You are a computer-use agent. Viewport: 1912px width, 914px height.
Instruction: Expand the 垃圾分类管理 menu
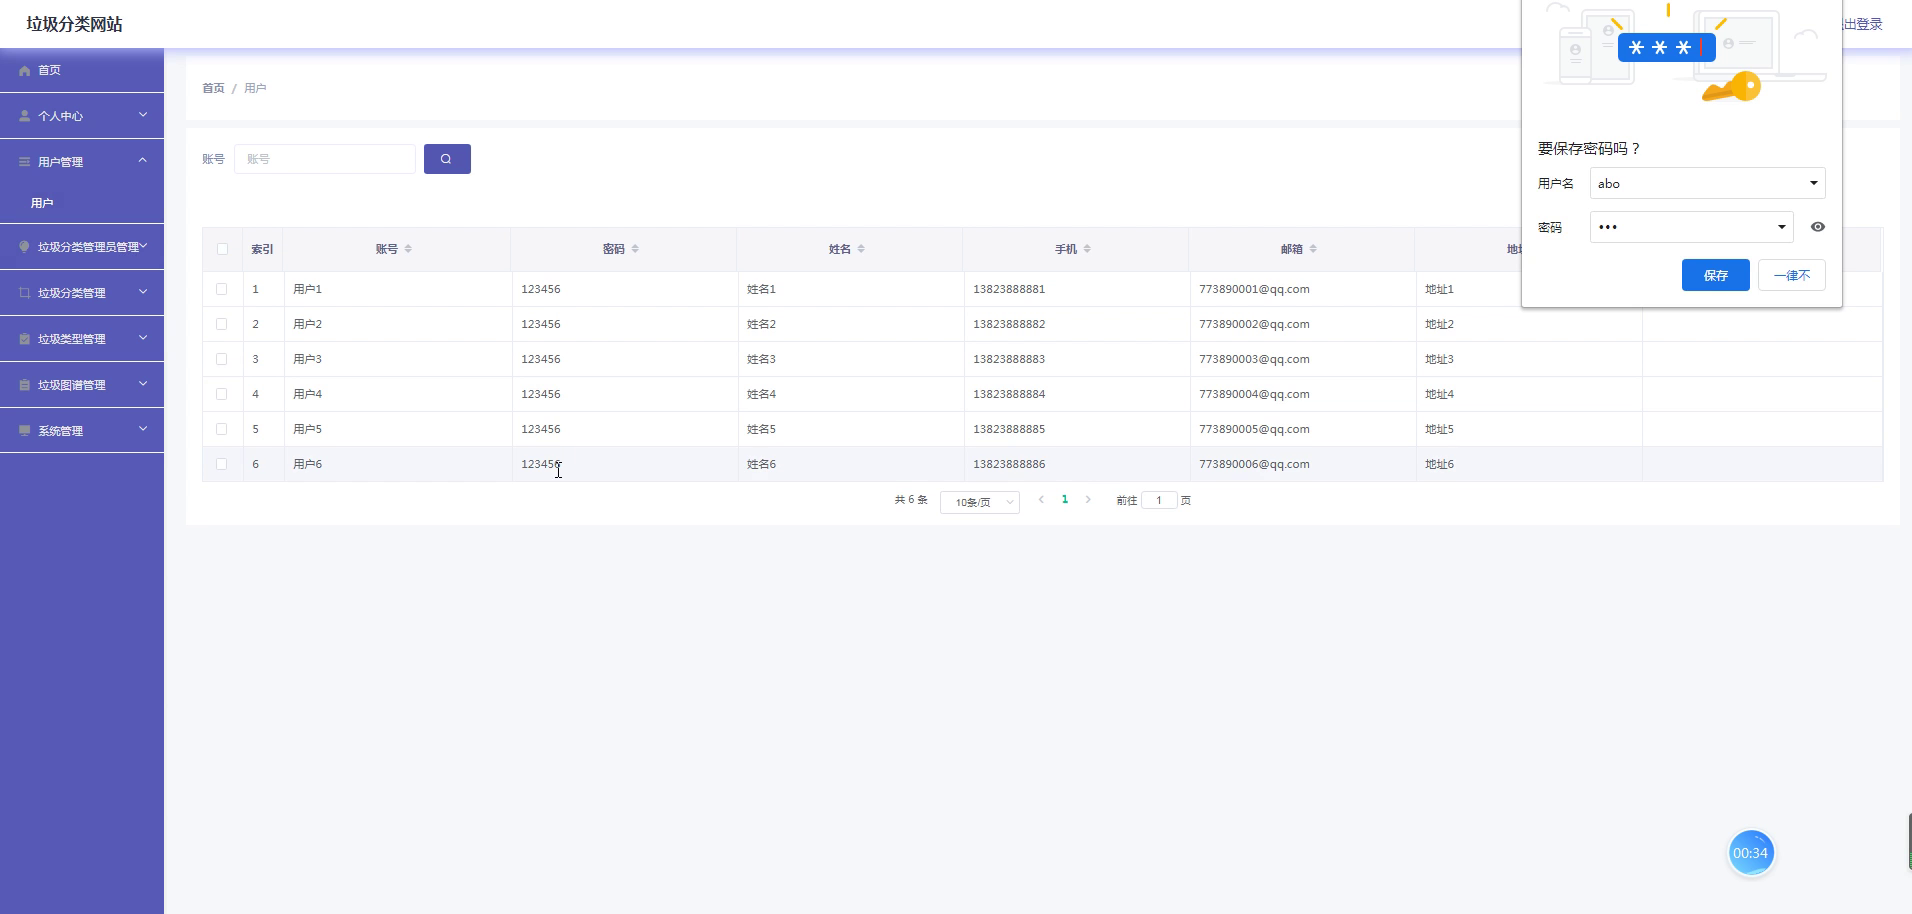(x=82, y=293)
